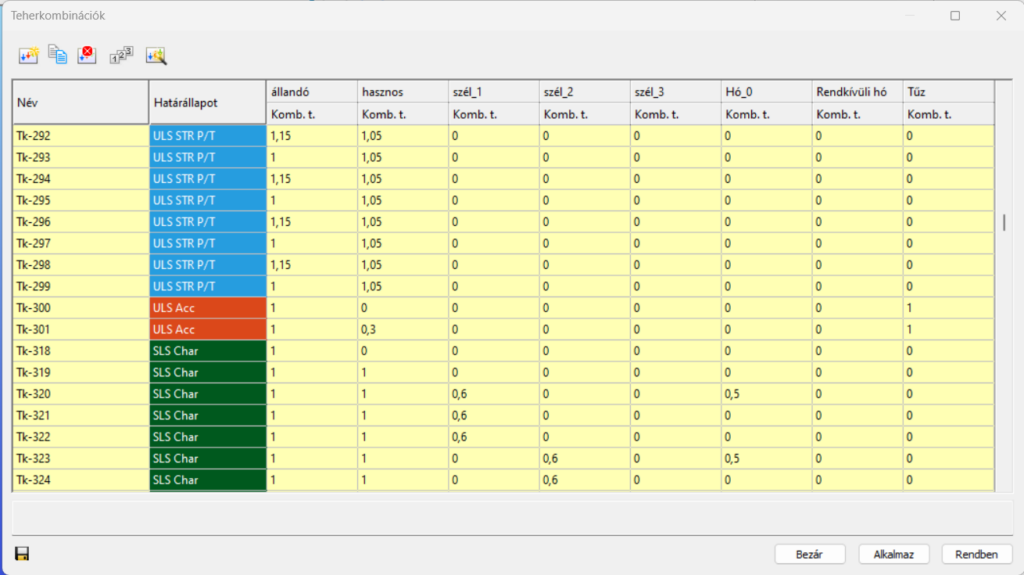
Task: Click the floppy disk save icon
Action: (22, 553)
